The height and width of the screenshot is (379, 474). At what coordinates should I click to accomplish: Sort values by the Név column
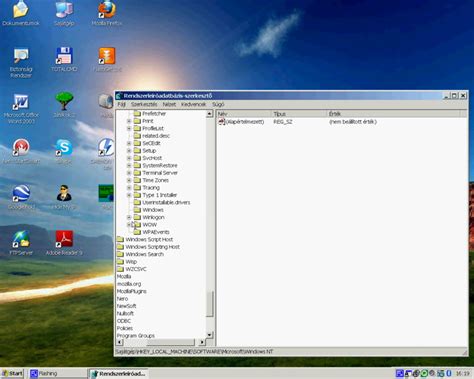pos(243,114)
